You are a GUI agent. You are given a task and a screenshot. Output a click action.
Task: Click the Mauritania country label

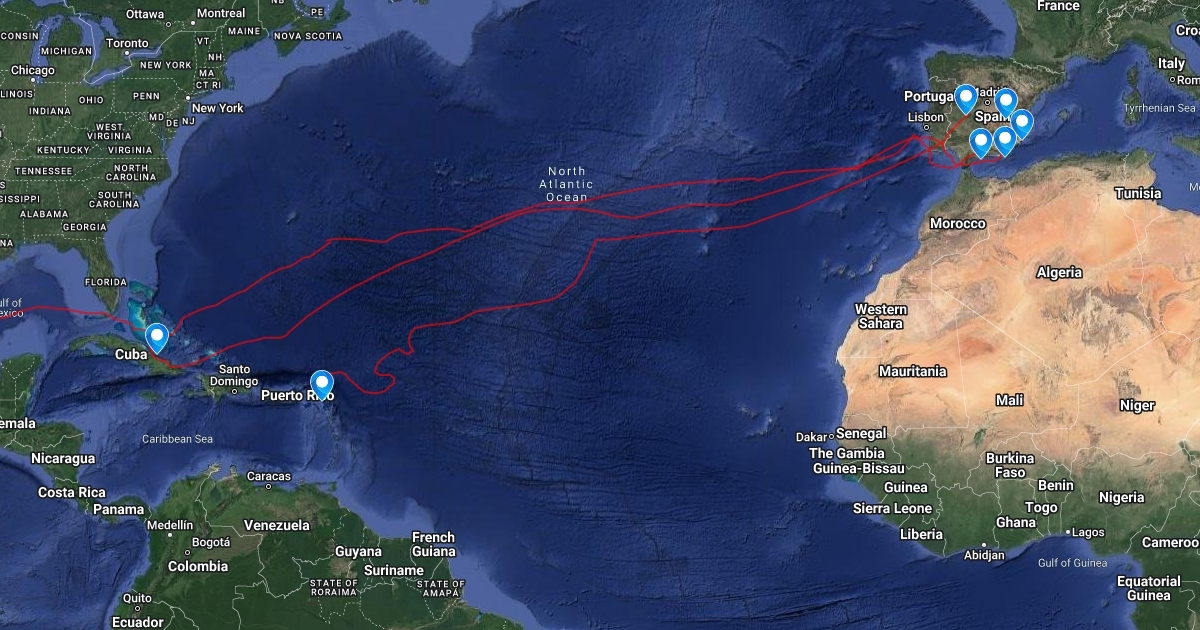912,371
